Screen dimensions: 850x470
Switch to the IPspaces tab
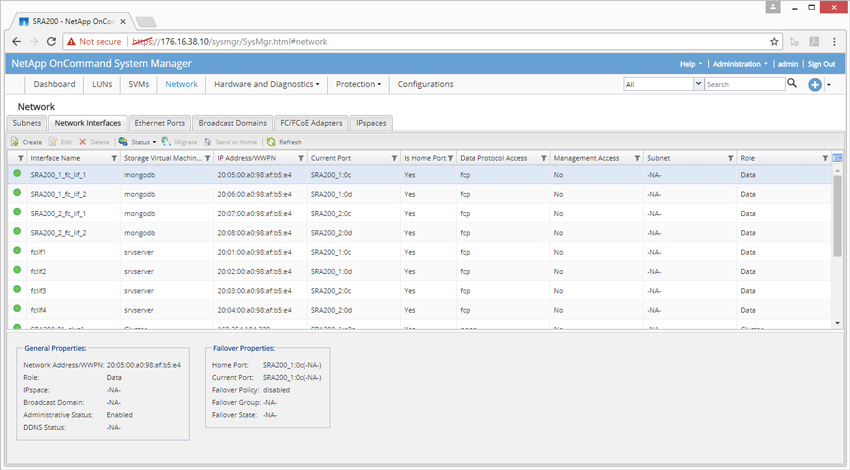[x=371, y=123]
